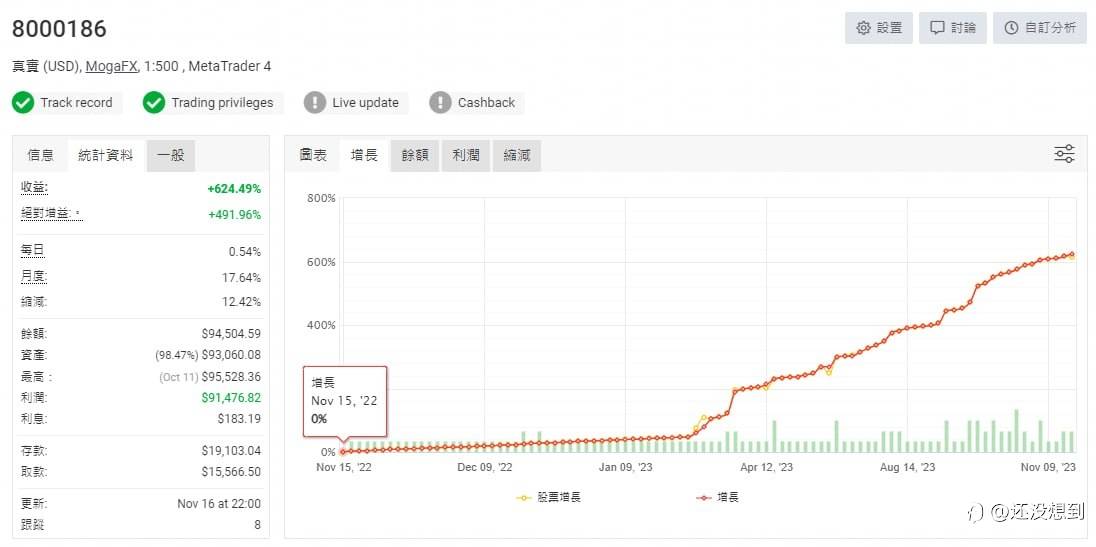Click the Trading privileges green checkmark icon
Screen dimensions: 1096x547
154,103
